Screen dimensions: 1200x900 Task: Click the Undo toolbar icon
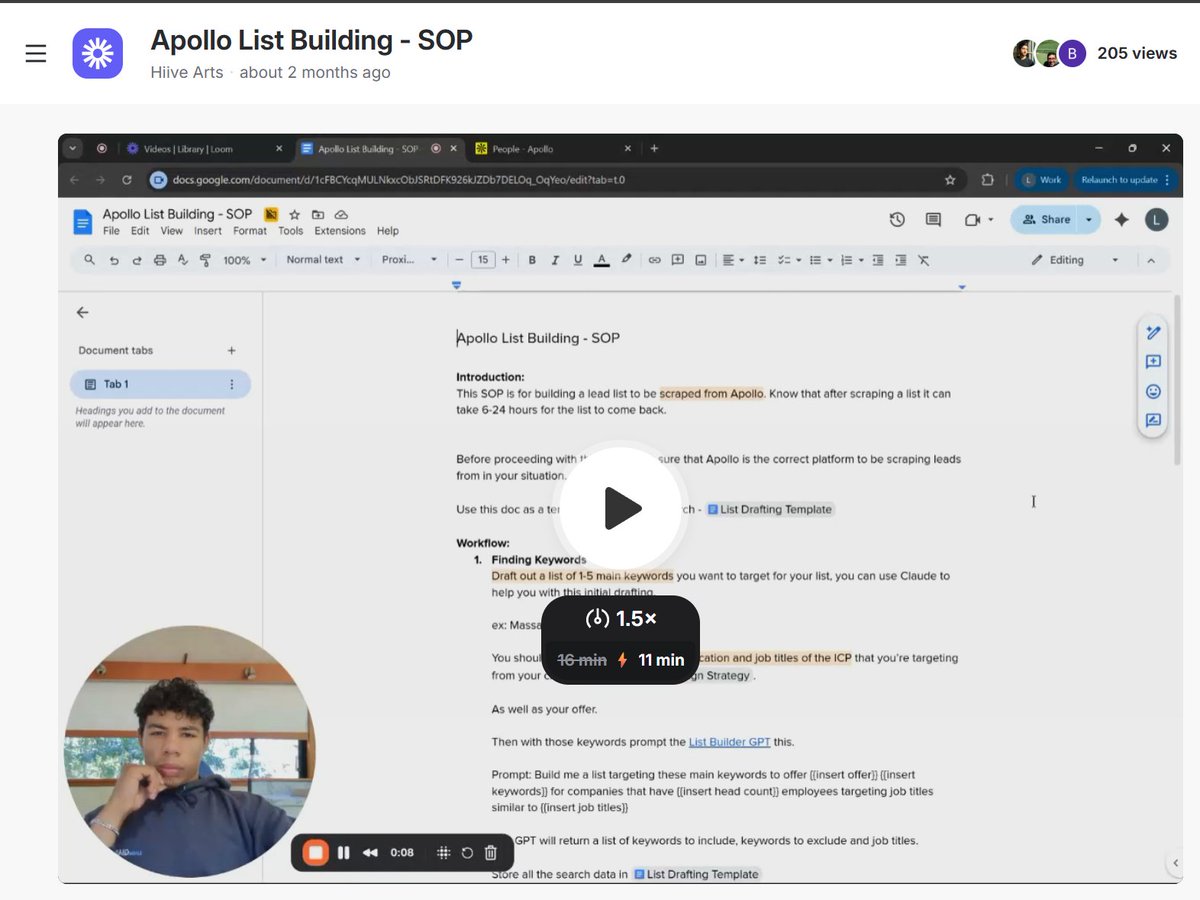114,260
